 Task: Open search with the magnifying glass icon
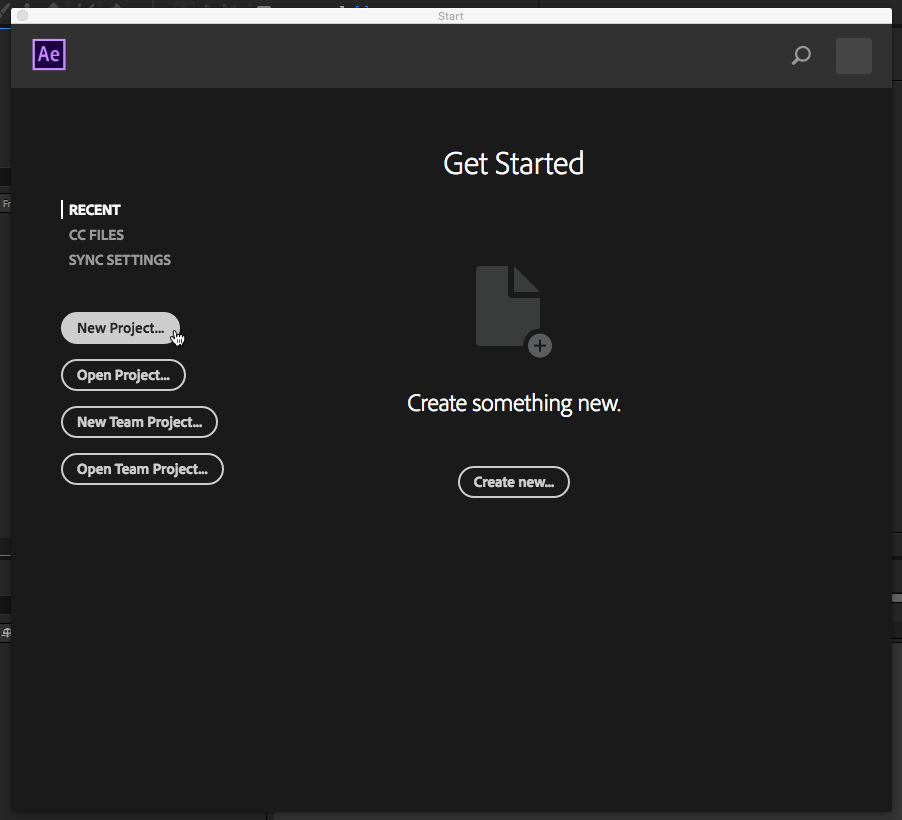[801, 56]
